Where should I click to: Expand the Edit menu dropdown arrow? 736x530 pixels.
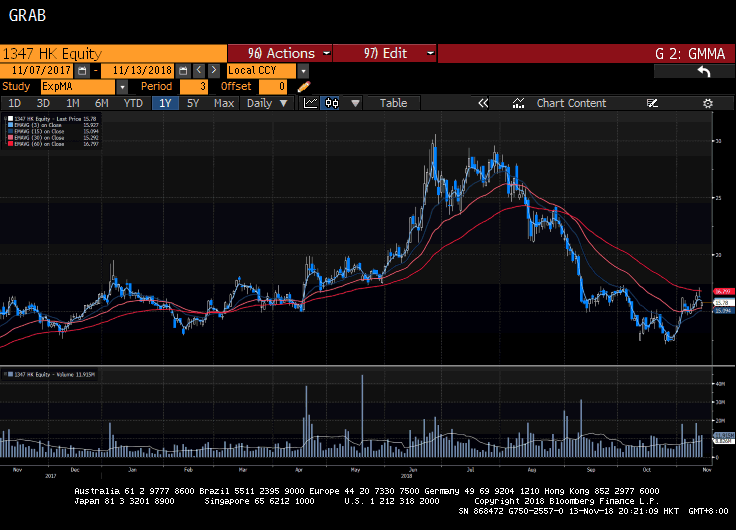coord(430,54)
